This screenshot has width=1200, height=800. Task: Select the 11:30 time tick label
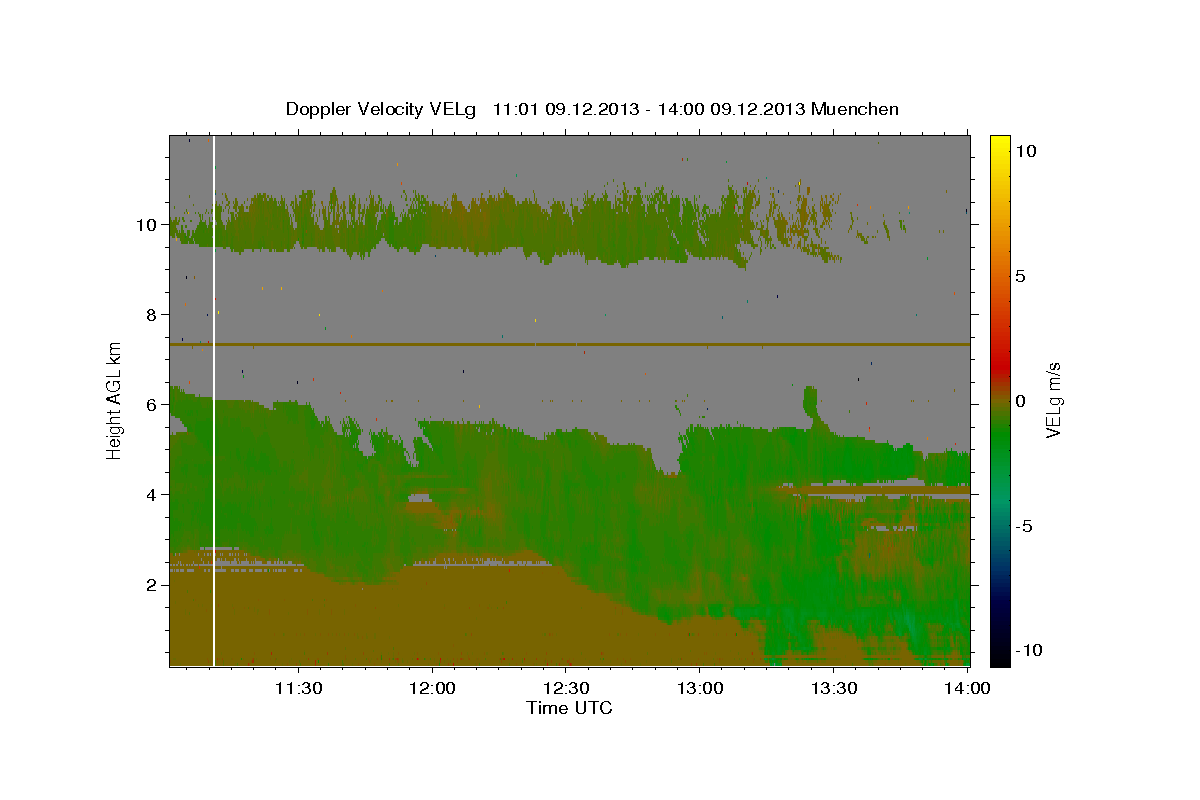(x=299, y=688)
